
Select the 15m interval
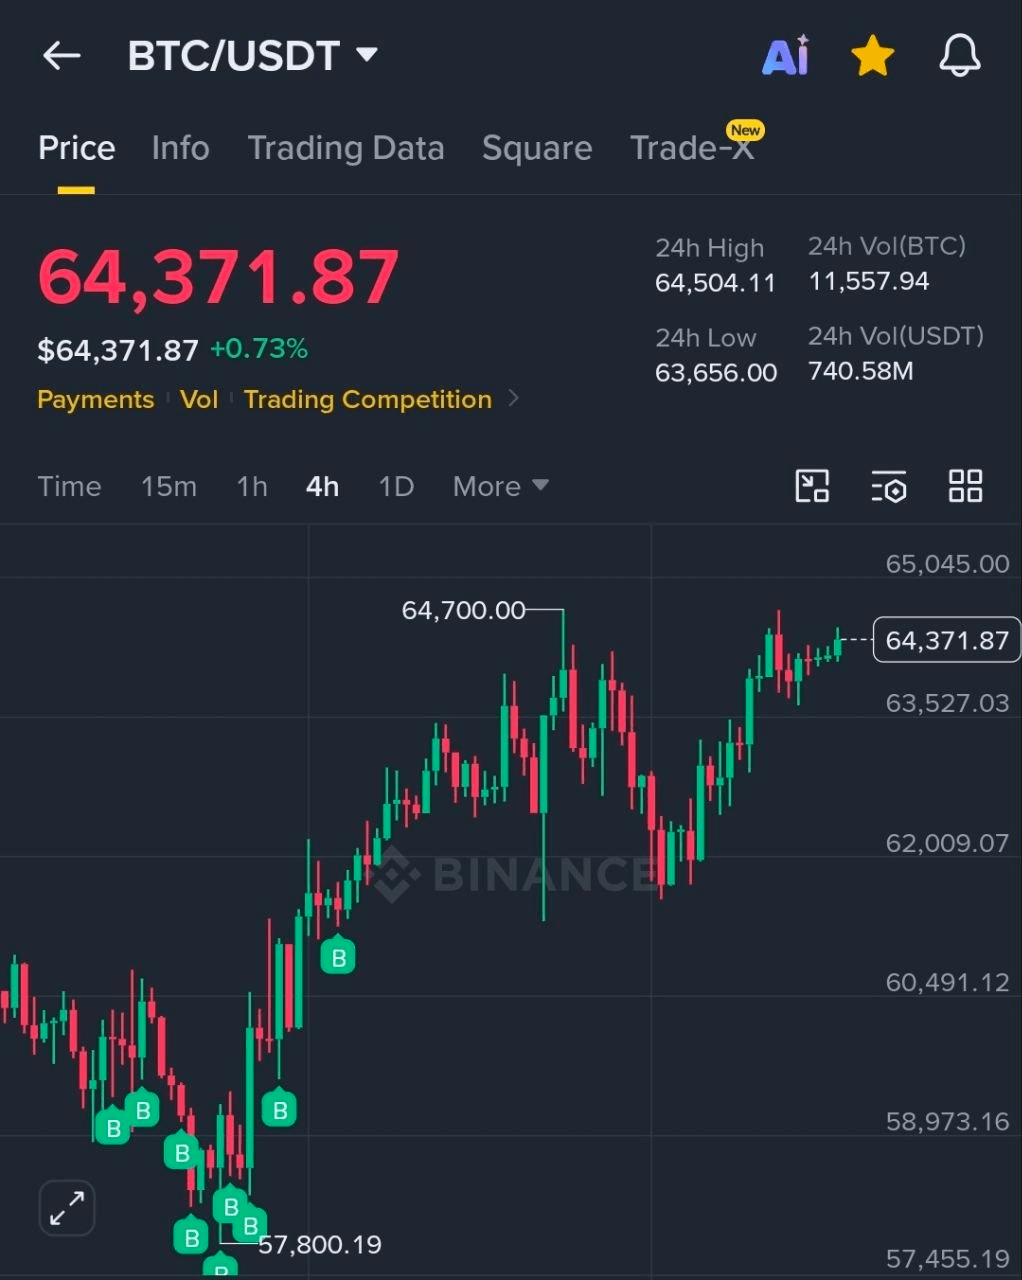pos(169,486)
